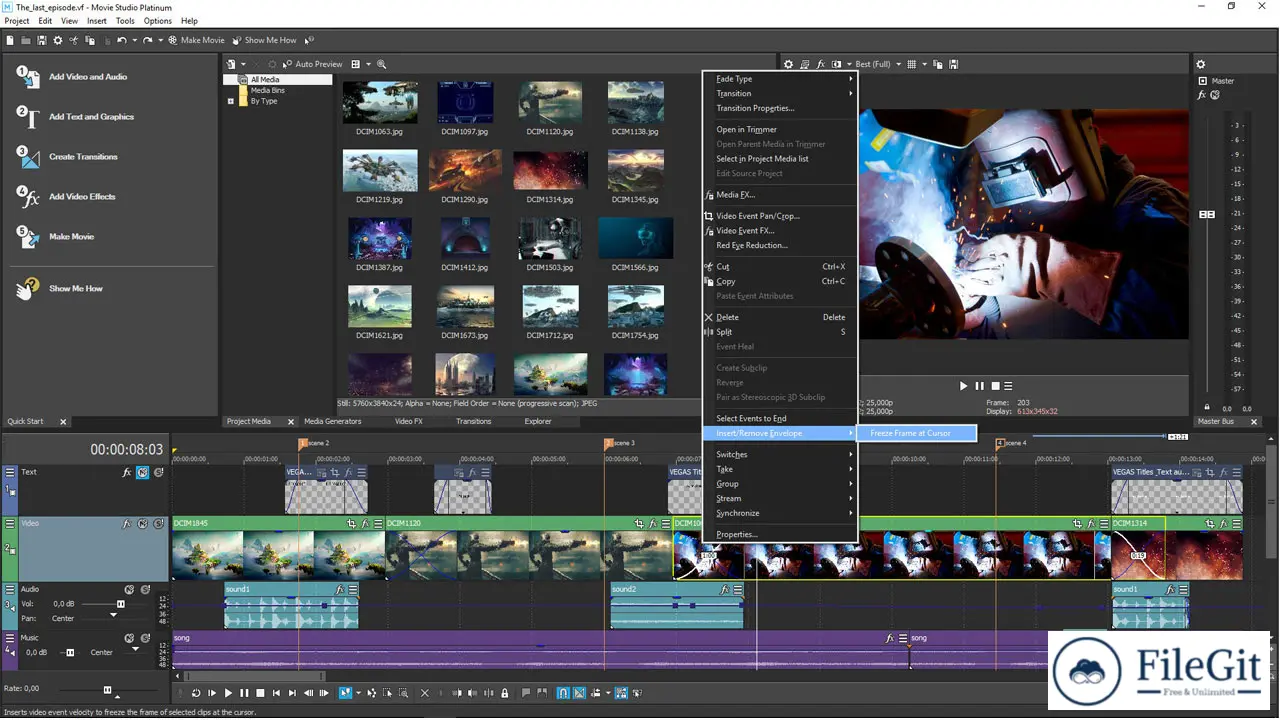
Task: Click the Make Movie toolbar button
Action: (196, 40)
